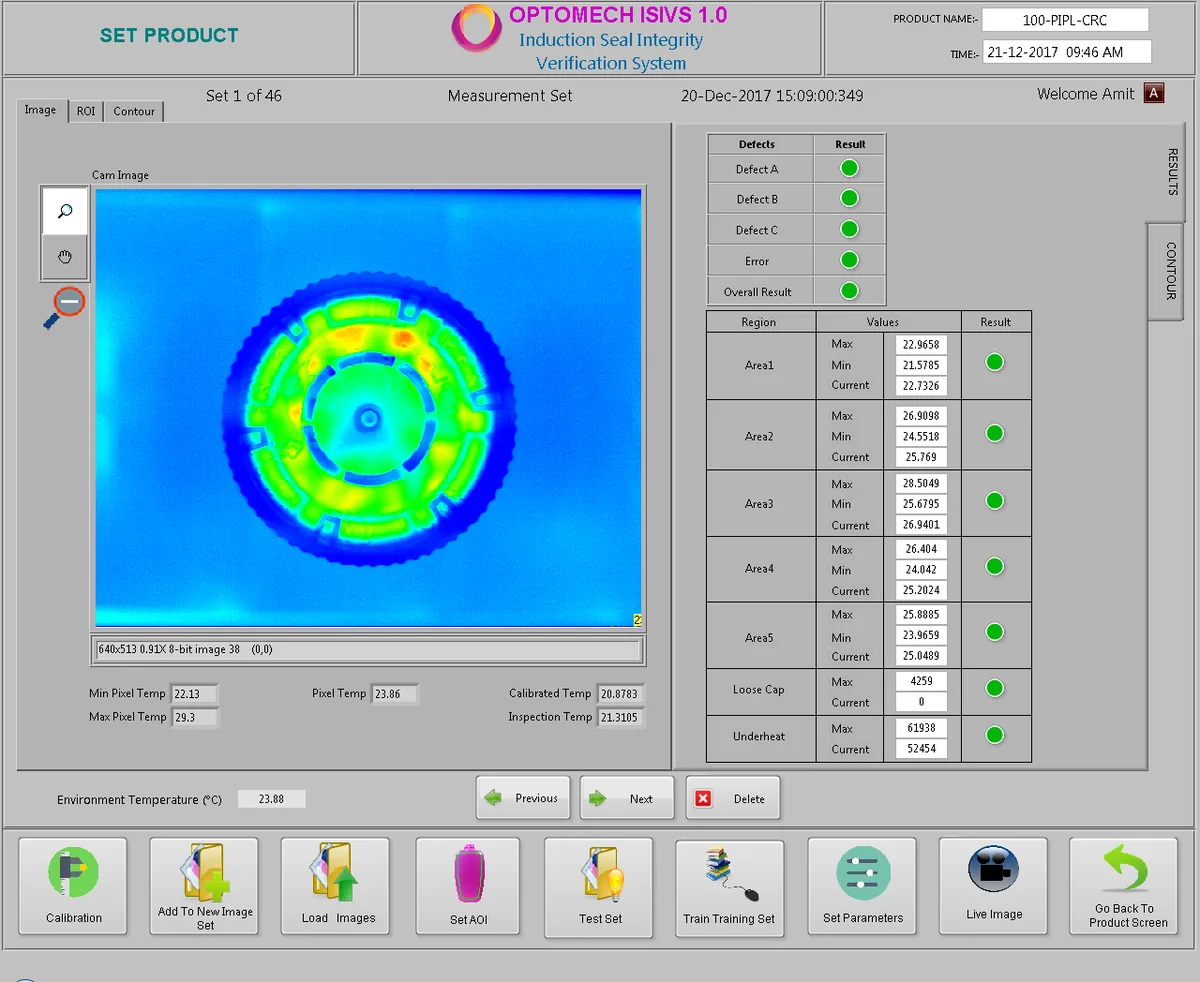Screen dimensions: 1200x982
Task: Select the magnifier zoom tool beside Cam Image
Action: point(64,211)
